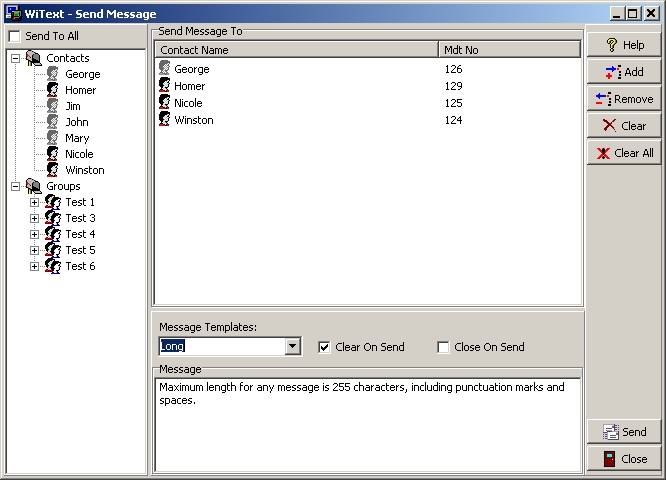The image size is (666, 480).
Task: Sort by the Contact Name column header
Action: pos(296,50)
